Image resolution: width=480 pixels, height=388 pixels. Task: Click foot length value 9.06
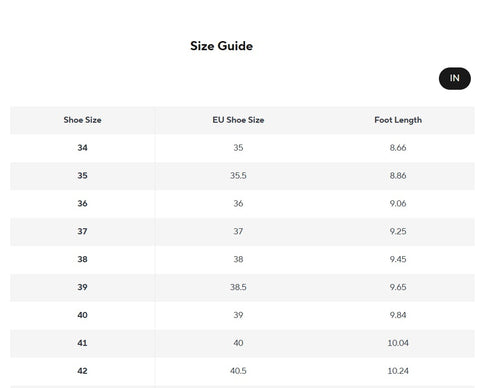398,203
